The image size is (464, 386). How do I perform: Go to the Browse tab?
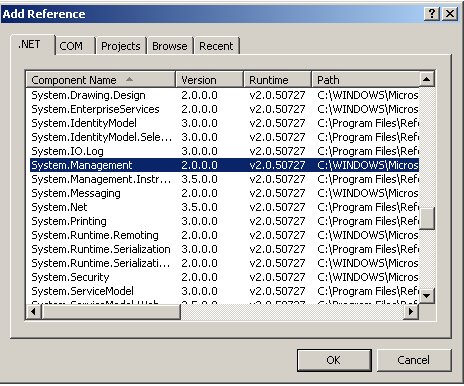(170, 46)
